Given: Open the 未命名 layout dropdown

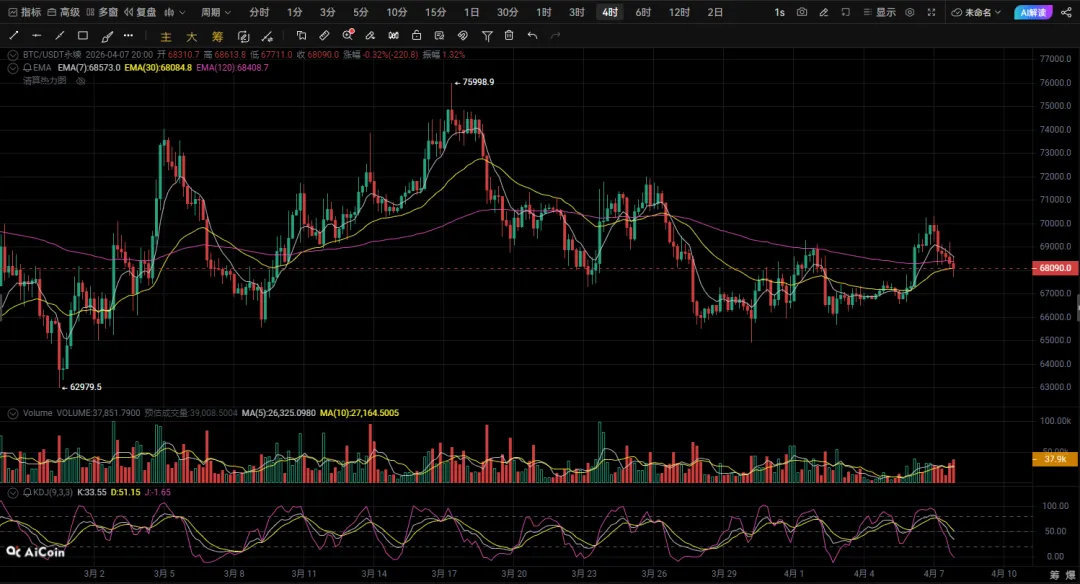Looking at the screenshot, I should point(976,12).
